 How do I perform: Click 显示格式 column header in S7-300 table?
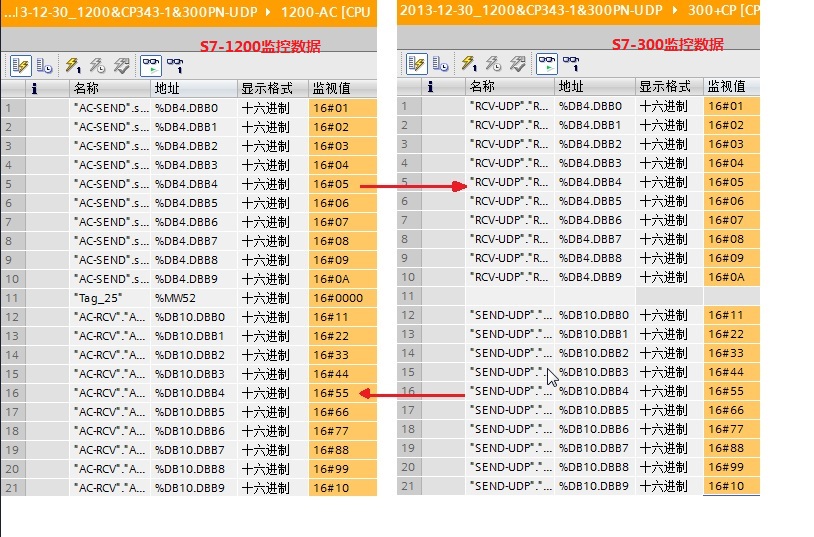(670, 86)
